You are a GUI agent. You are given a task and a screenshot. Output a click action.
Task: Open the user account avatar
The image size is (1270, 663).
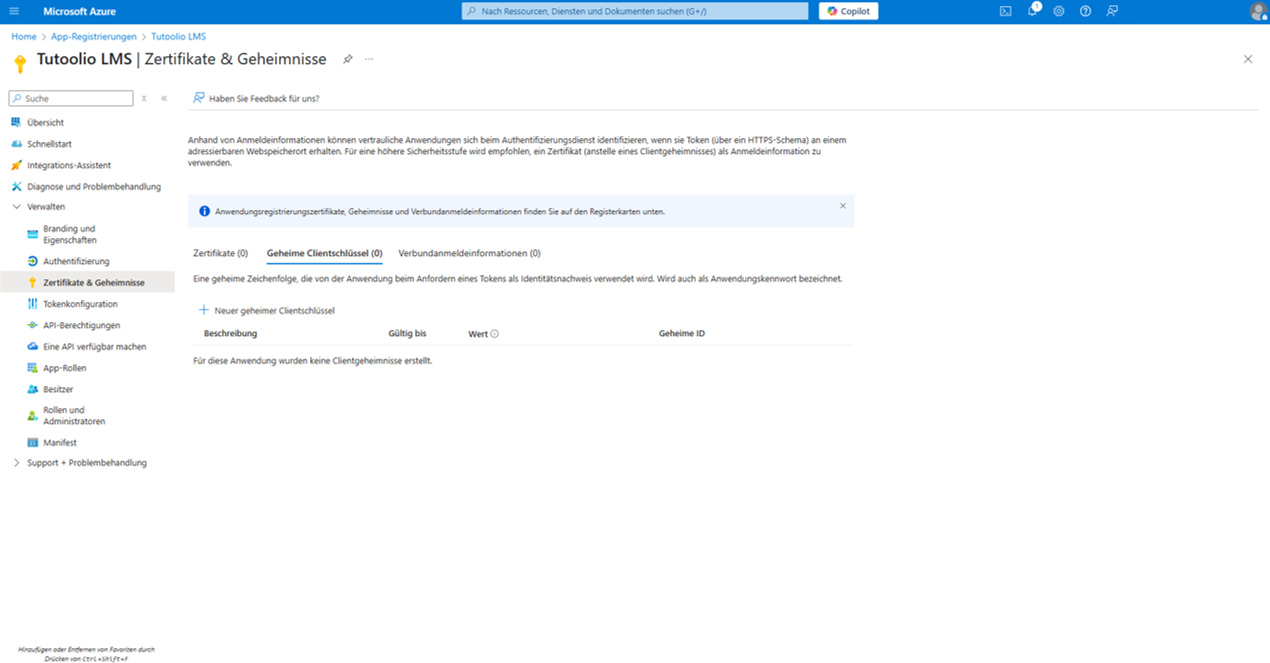1258,11
